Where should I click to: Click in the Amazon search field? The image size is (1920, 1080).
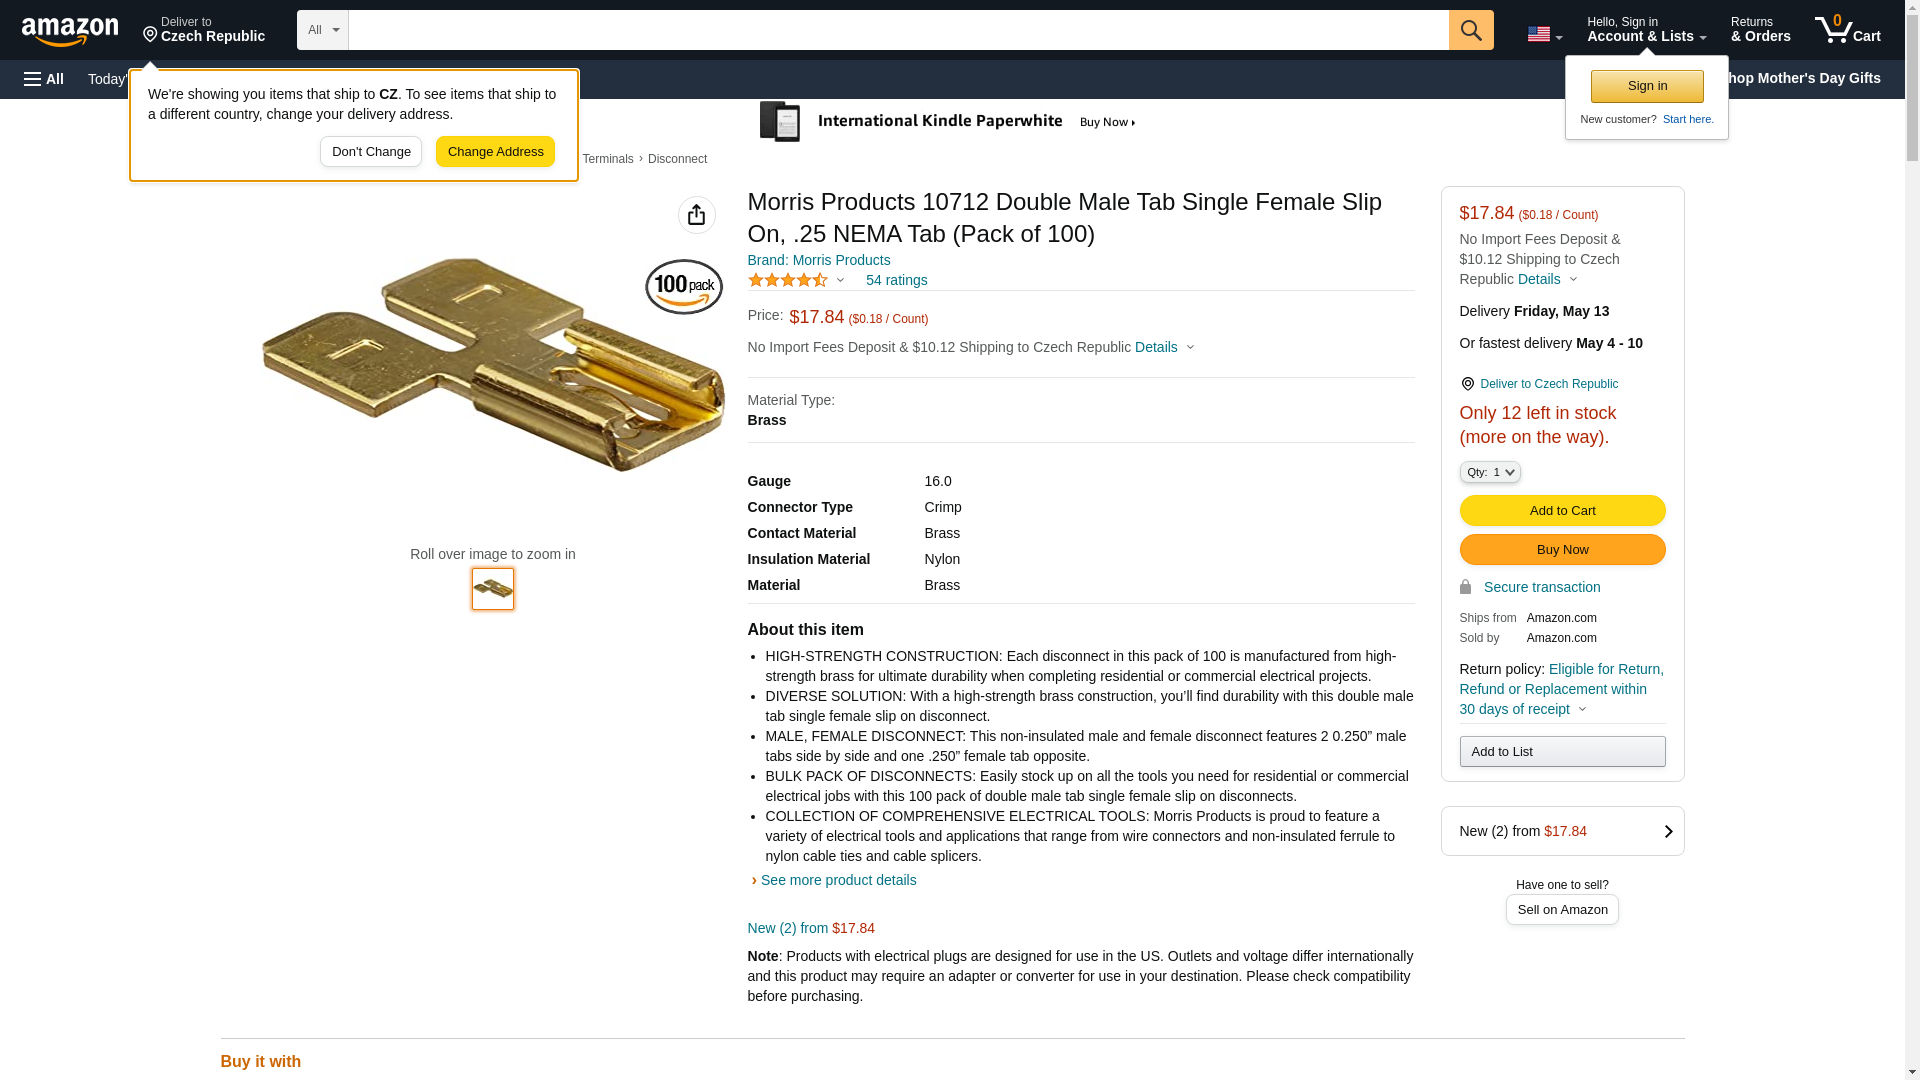point(898,30)
